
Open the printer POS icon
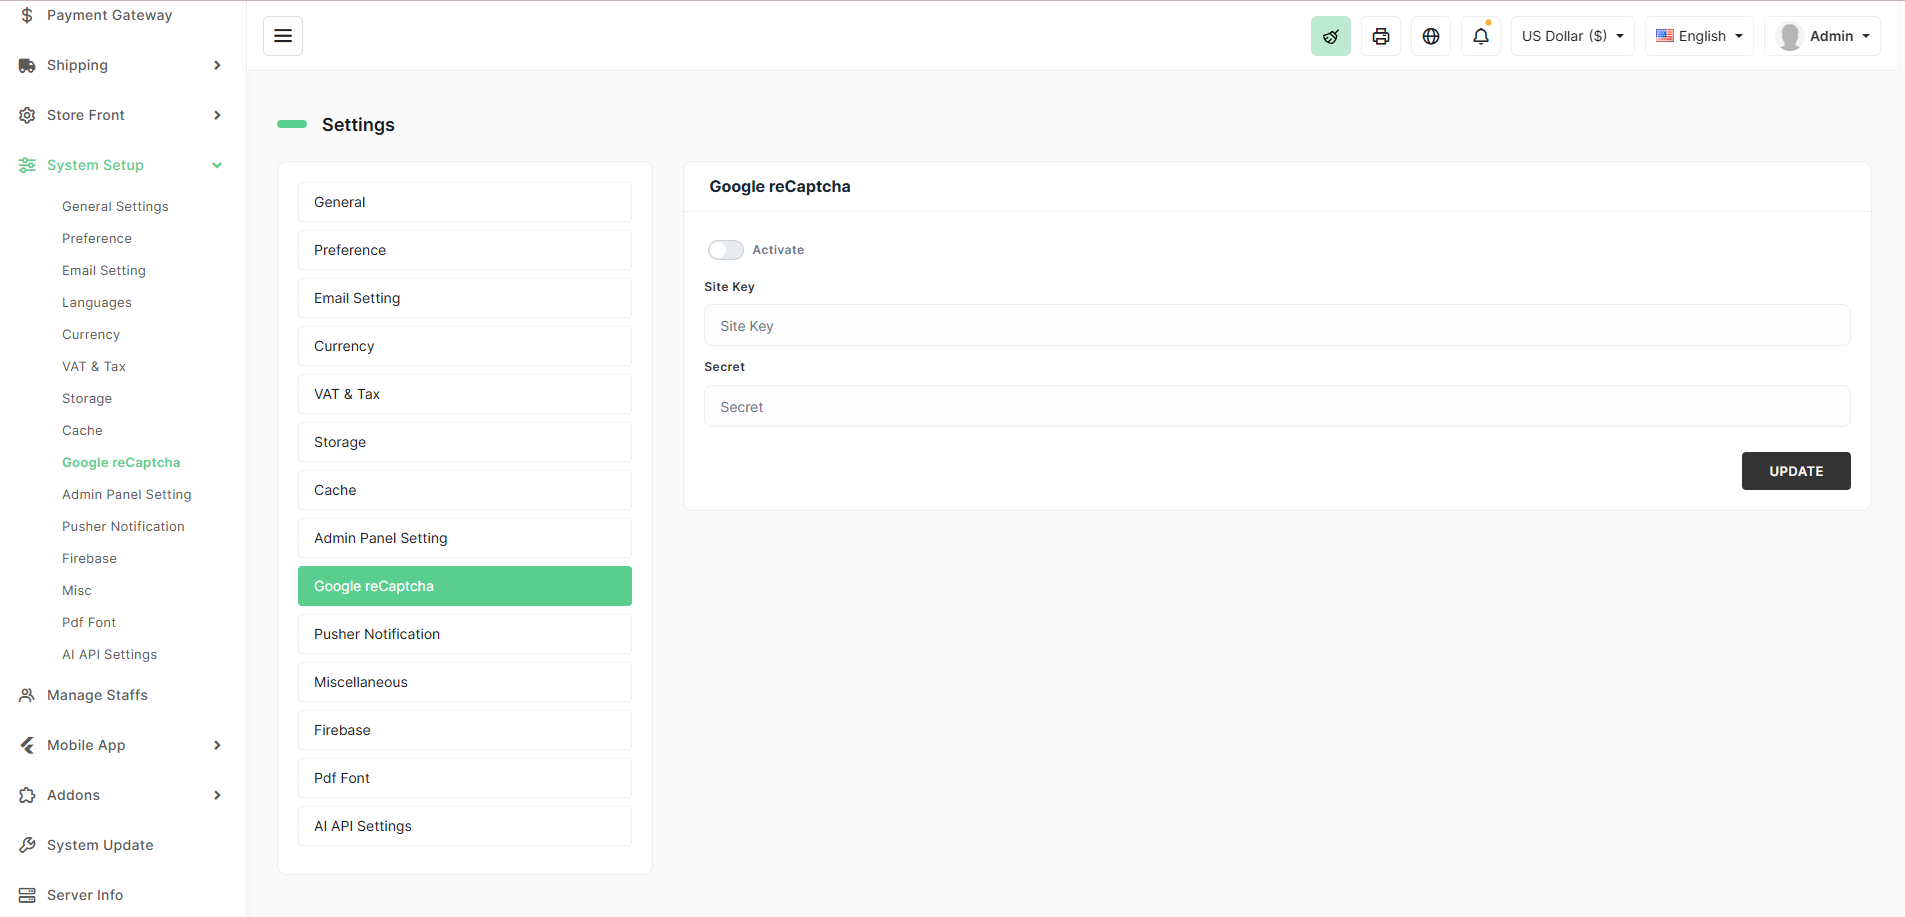point(1380,36)
